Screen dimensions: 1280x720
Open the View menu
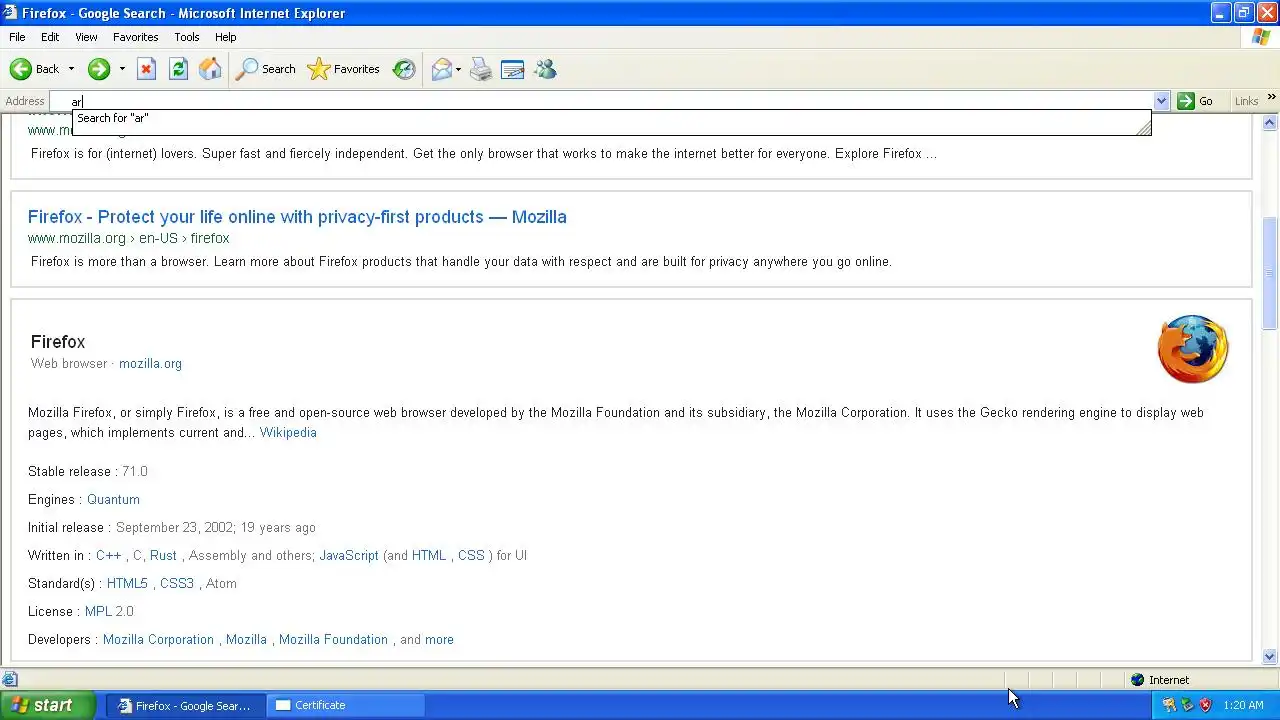86,37
